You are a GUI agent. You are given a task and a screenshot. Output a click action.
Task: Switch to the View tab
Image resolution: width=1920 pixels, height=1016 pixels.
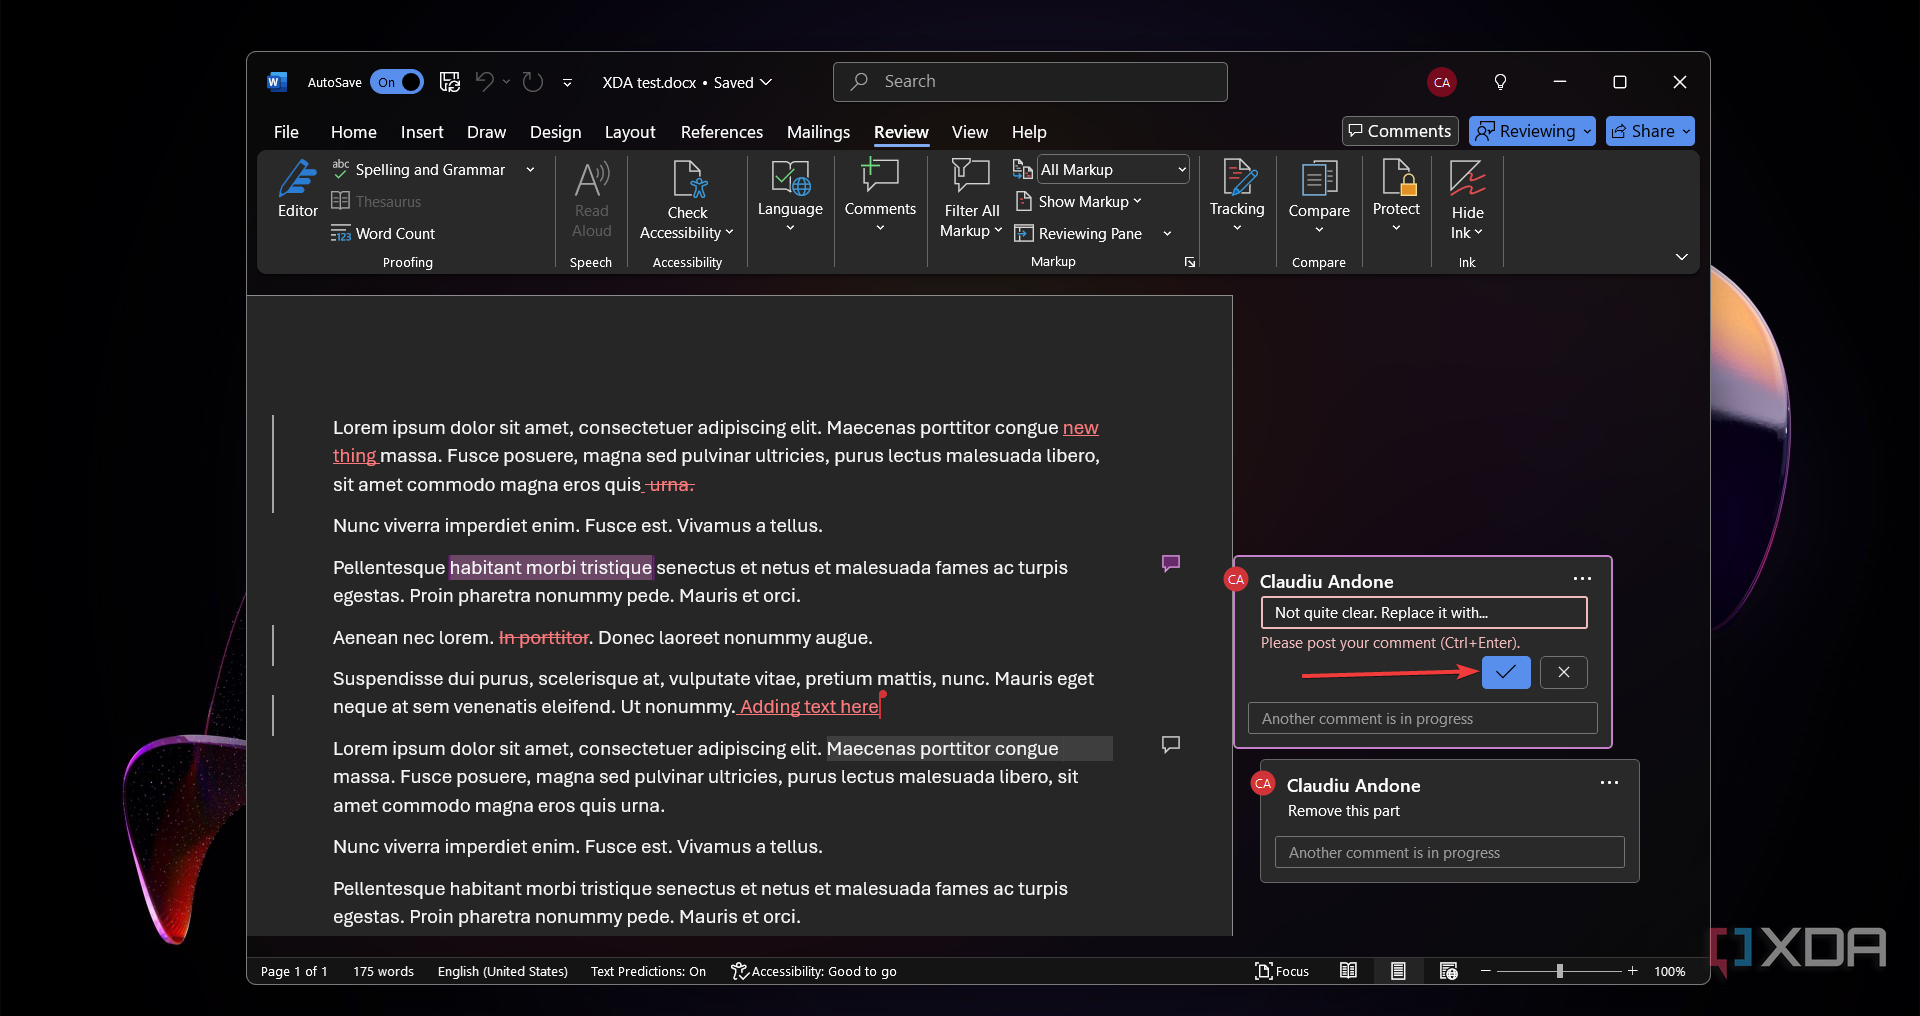(970, 132)
